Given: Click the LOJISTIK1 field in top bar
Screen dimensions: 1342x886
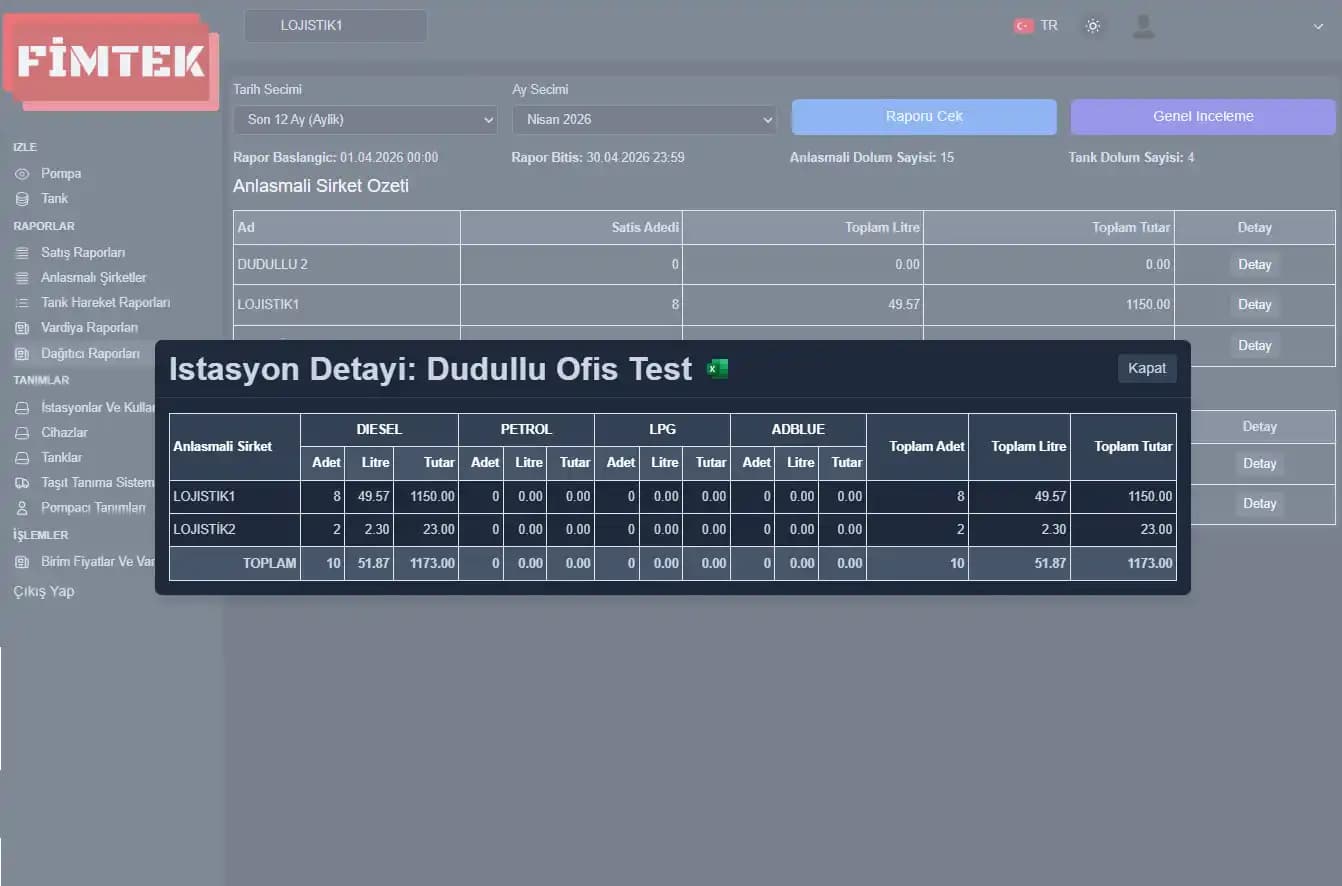Looking at the screenshot, I should 335,26.
